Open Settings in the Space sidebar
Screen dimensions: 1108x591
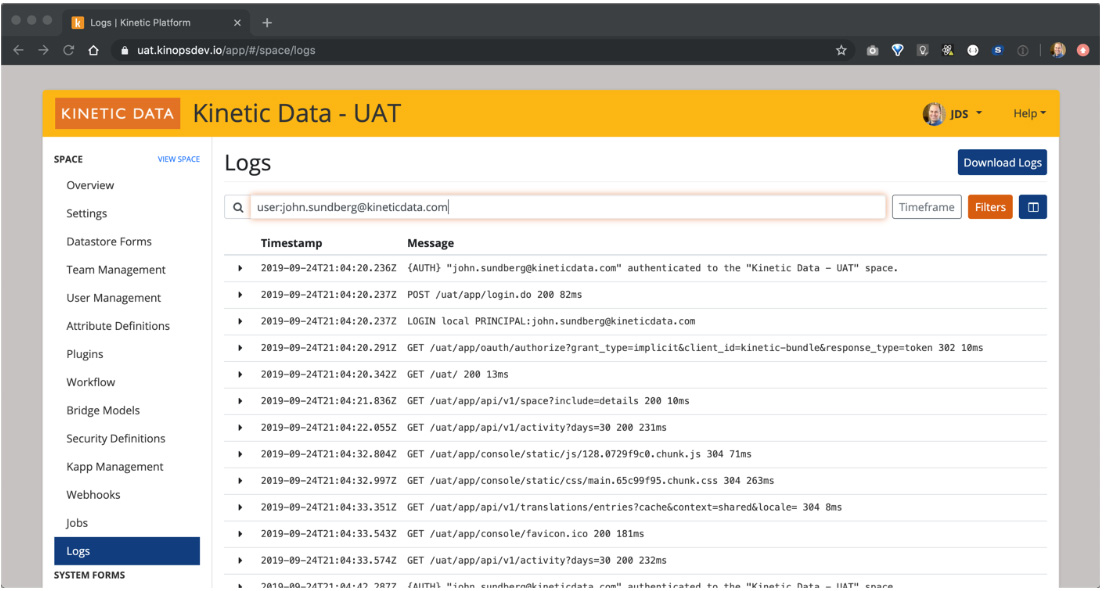[87, 213]
